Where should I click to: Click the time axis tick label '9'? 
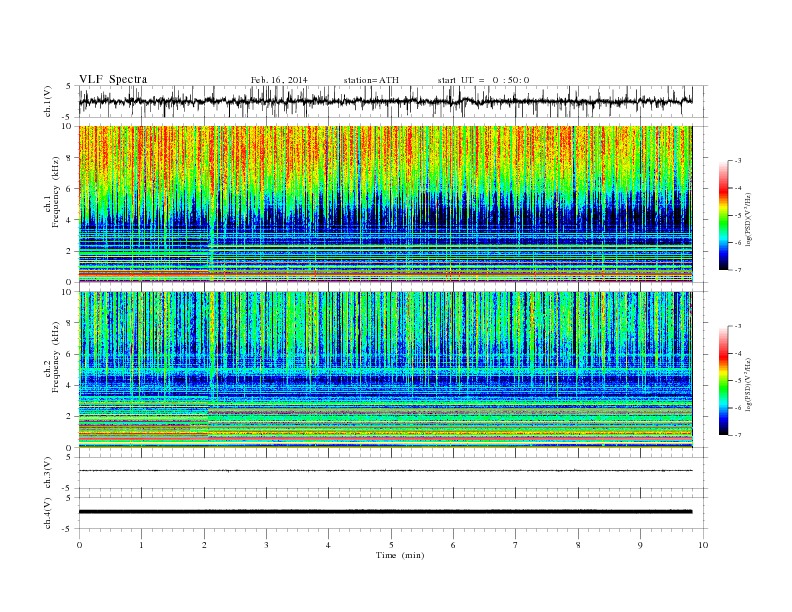tap(640, 545)
